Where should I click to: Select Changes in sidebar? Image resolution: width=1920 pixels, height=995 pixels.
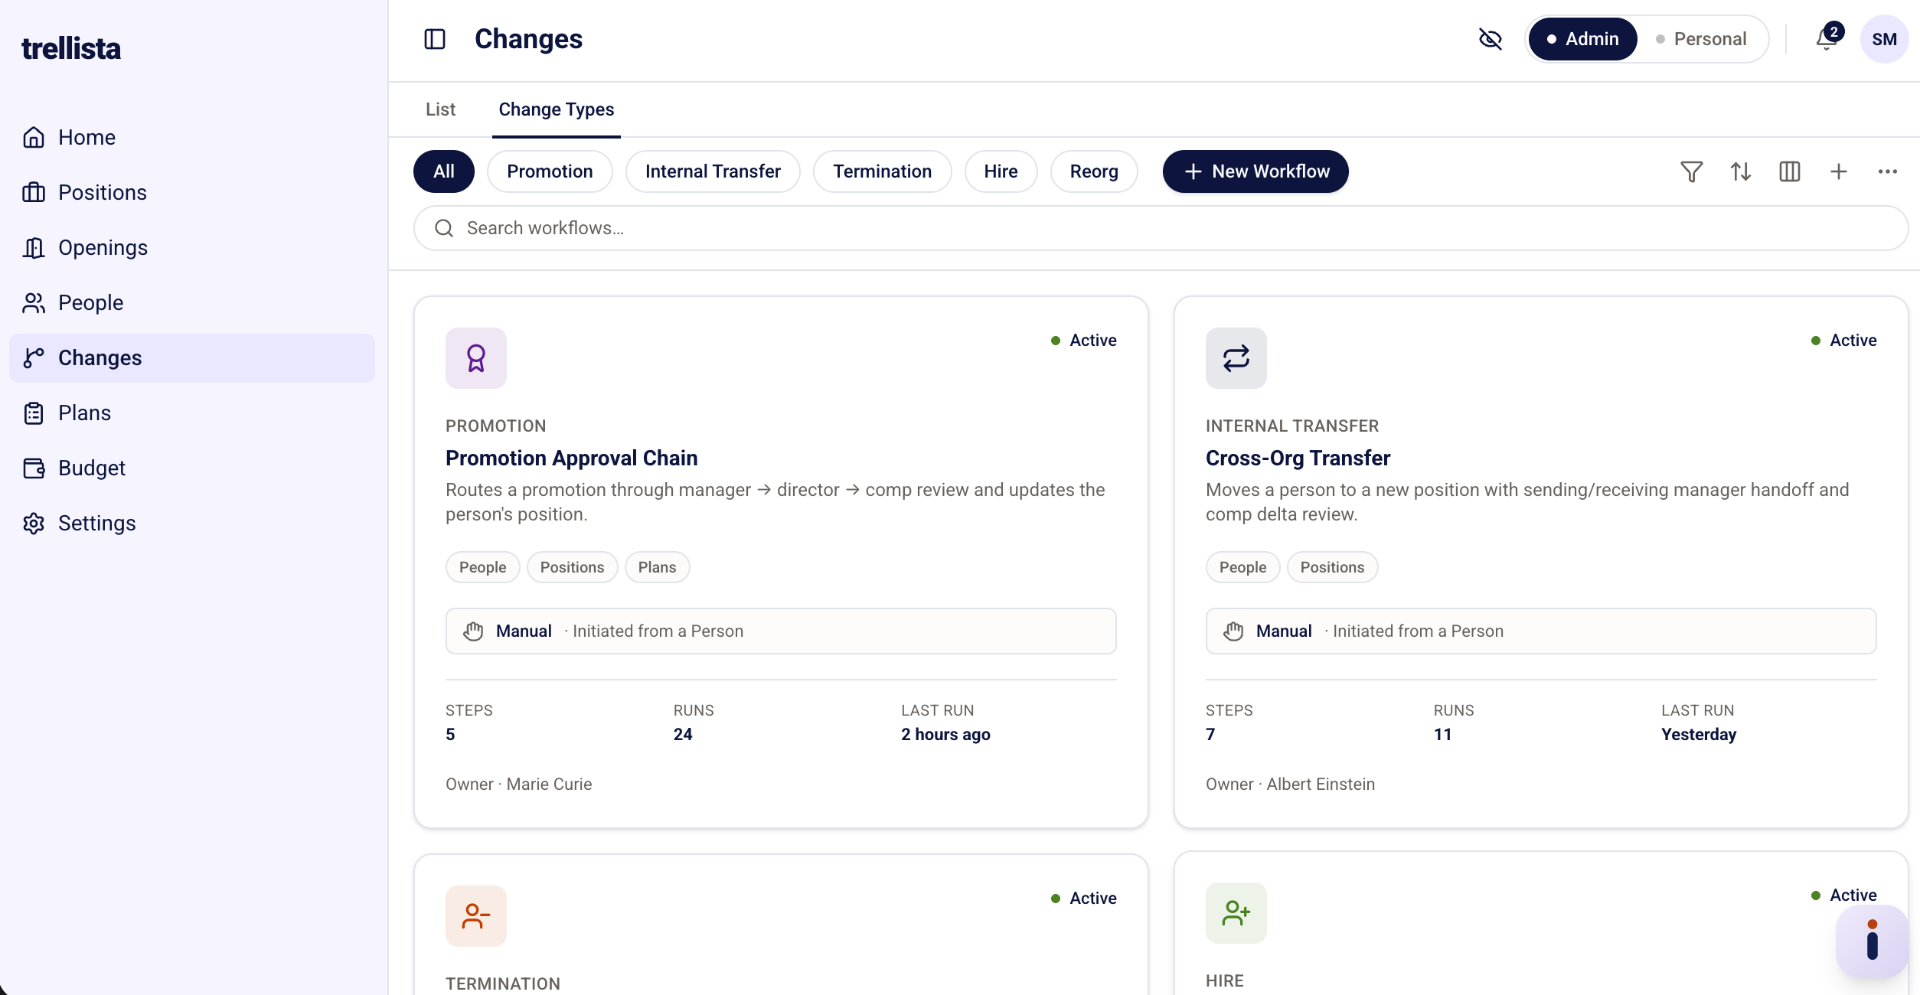point(192,358)
